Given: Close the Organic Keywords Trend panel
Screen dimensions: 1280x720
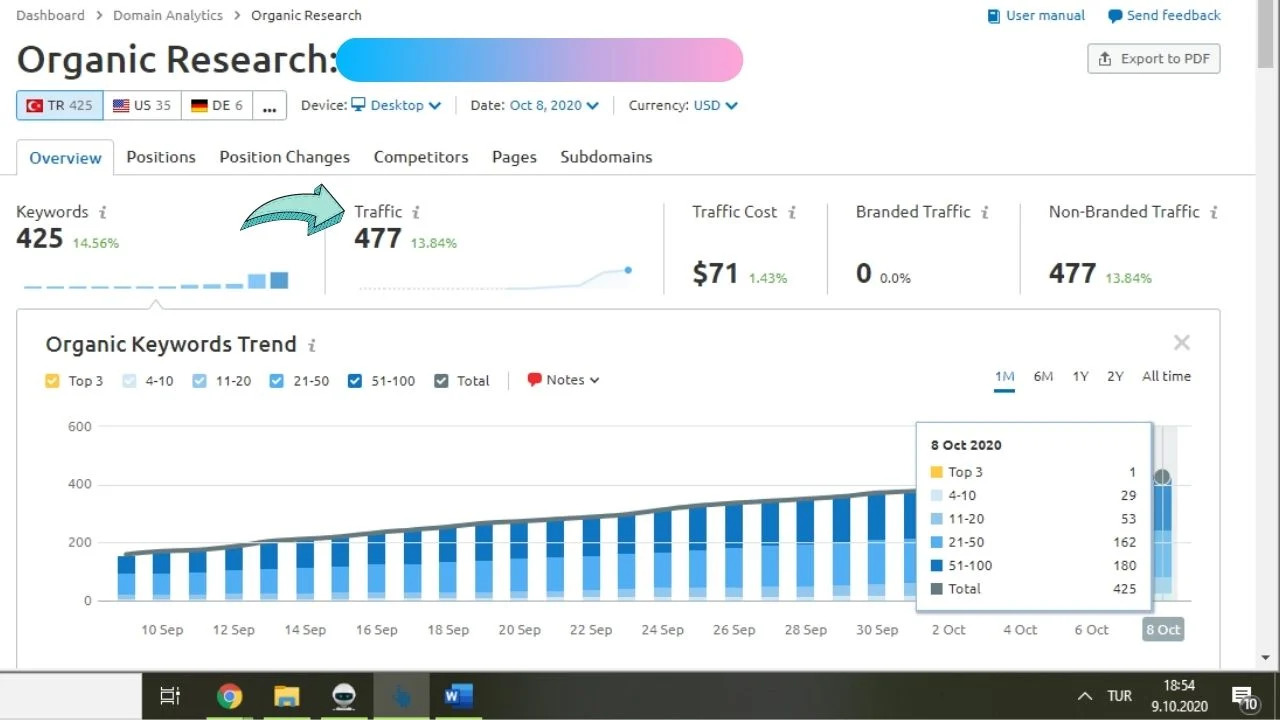Looking at the screenshot, I should (1181, 343).
